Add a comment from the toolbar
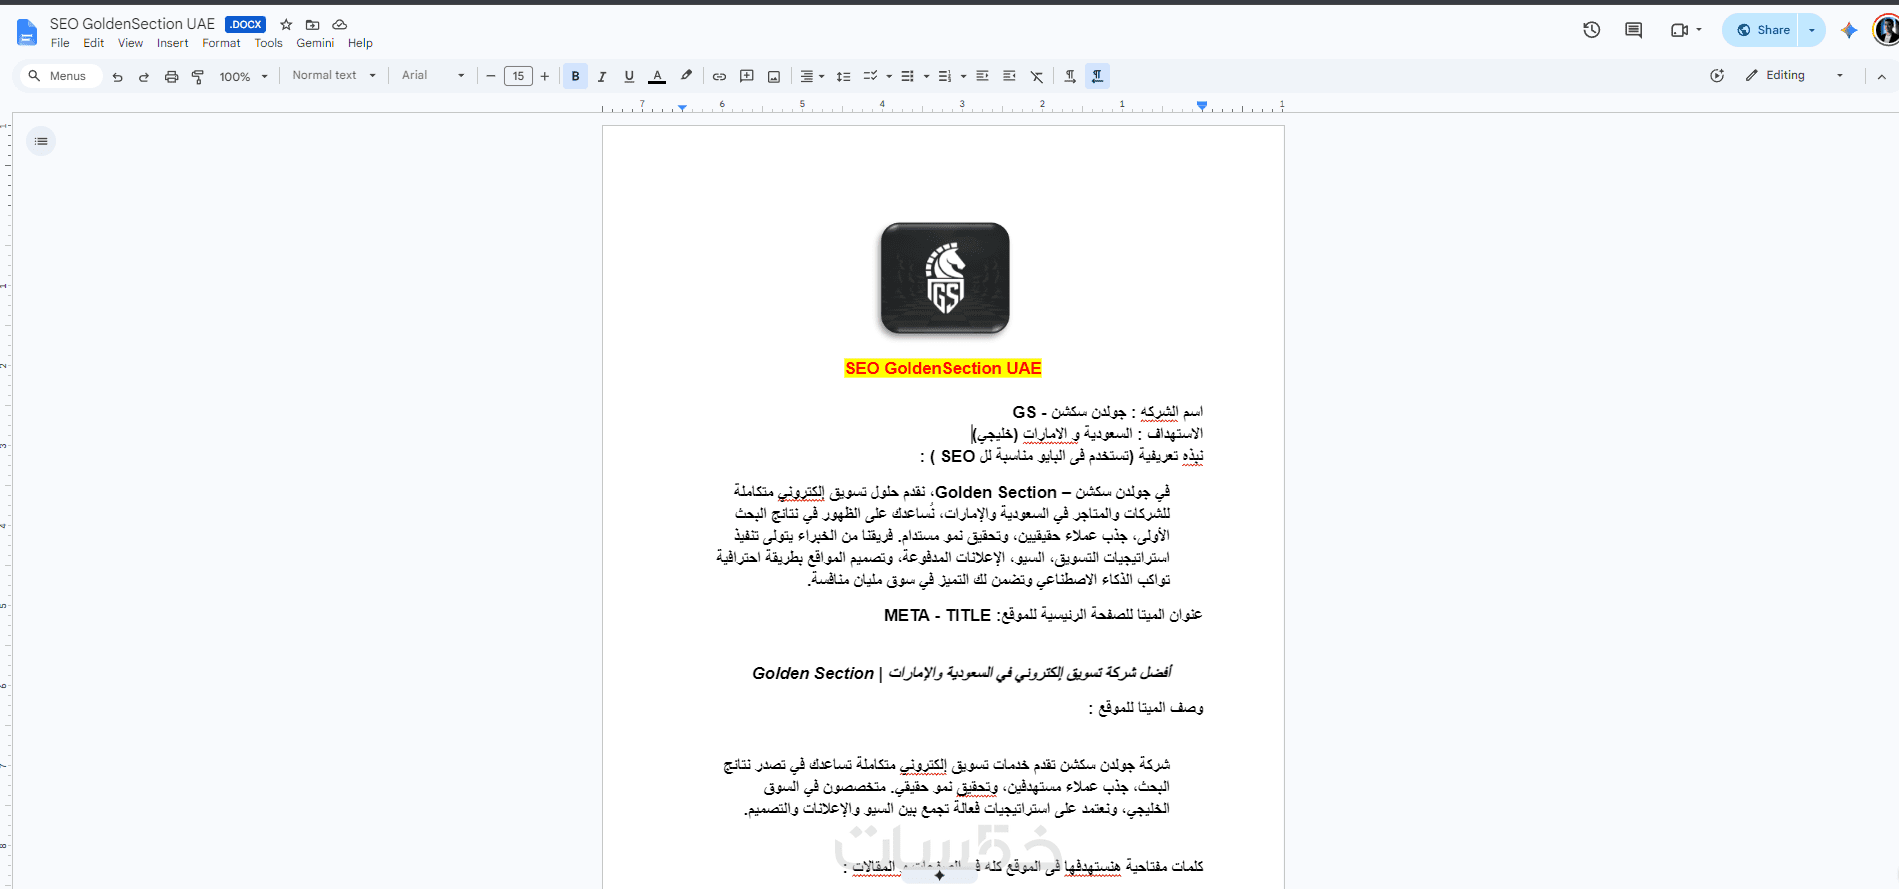Screen dimensions: 1899x889 (747, 76)
